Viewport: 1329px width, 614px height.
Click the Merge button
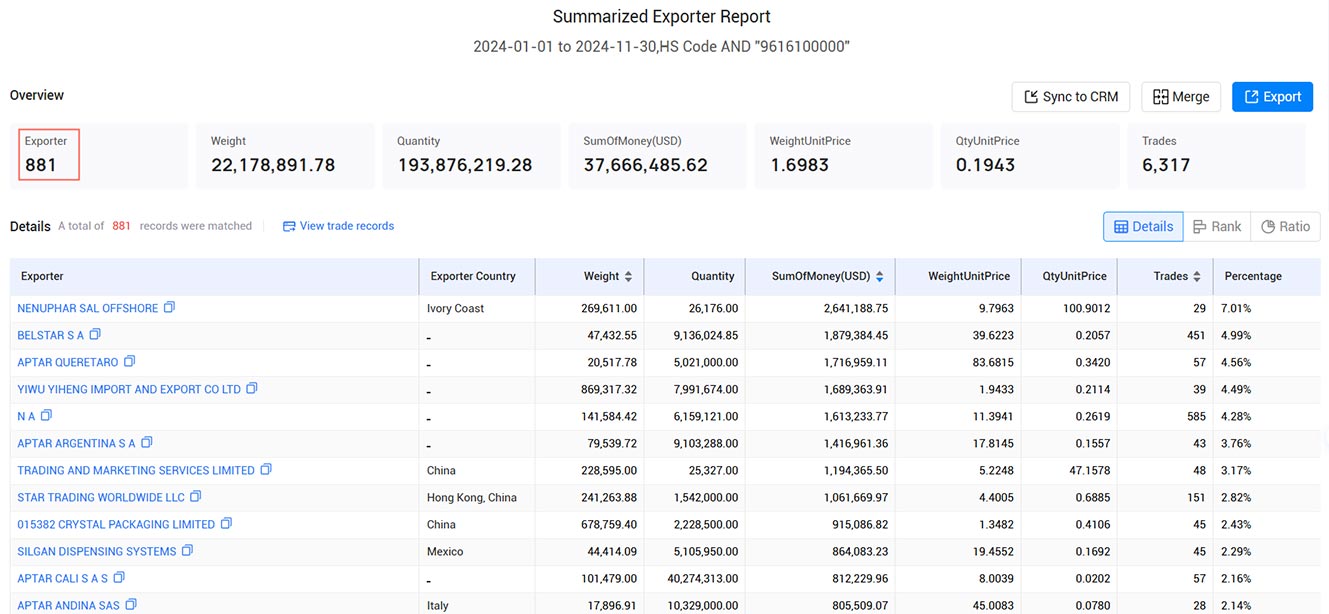(x=1181, y=97)
